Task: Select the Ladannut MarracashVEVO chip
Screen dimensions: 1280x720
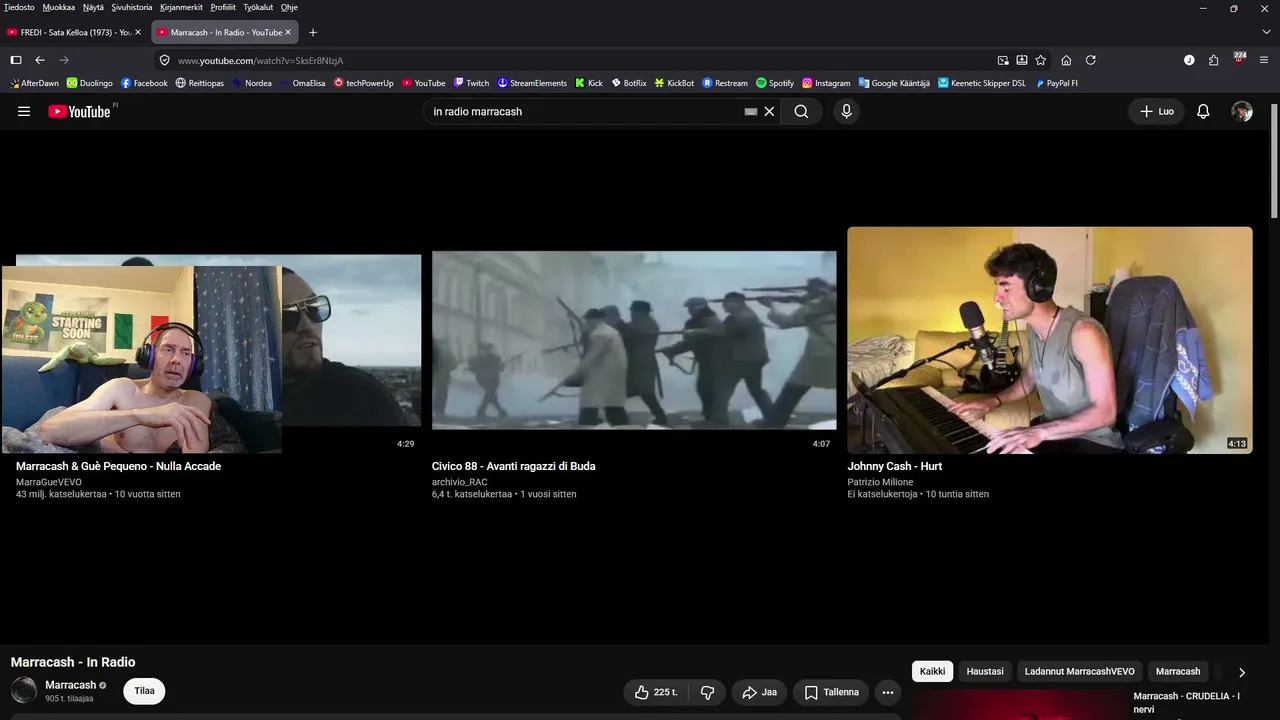Action: [1080, 671]
